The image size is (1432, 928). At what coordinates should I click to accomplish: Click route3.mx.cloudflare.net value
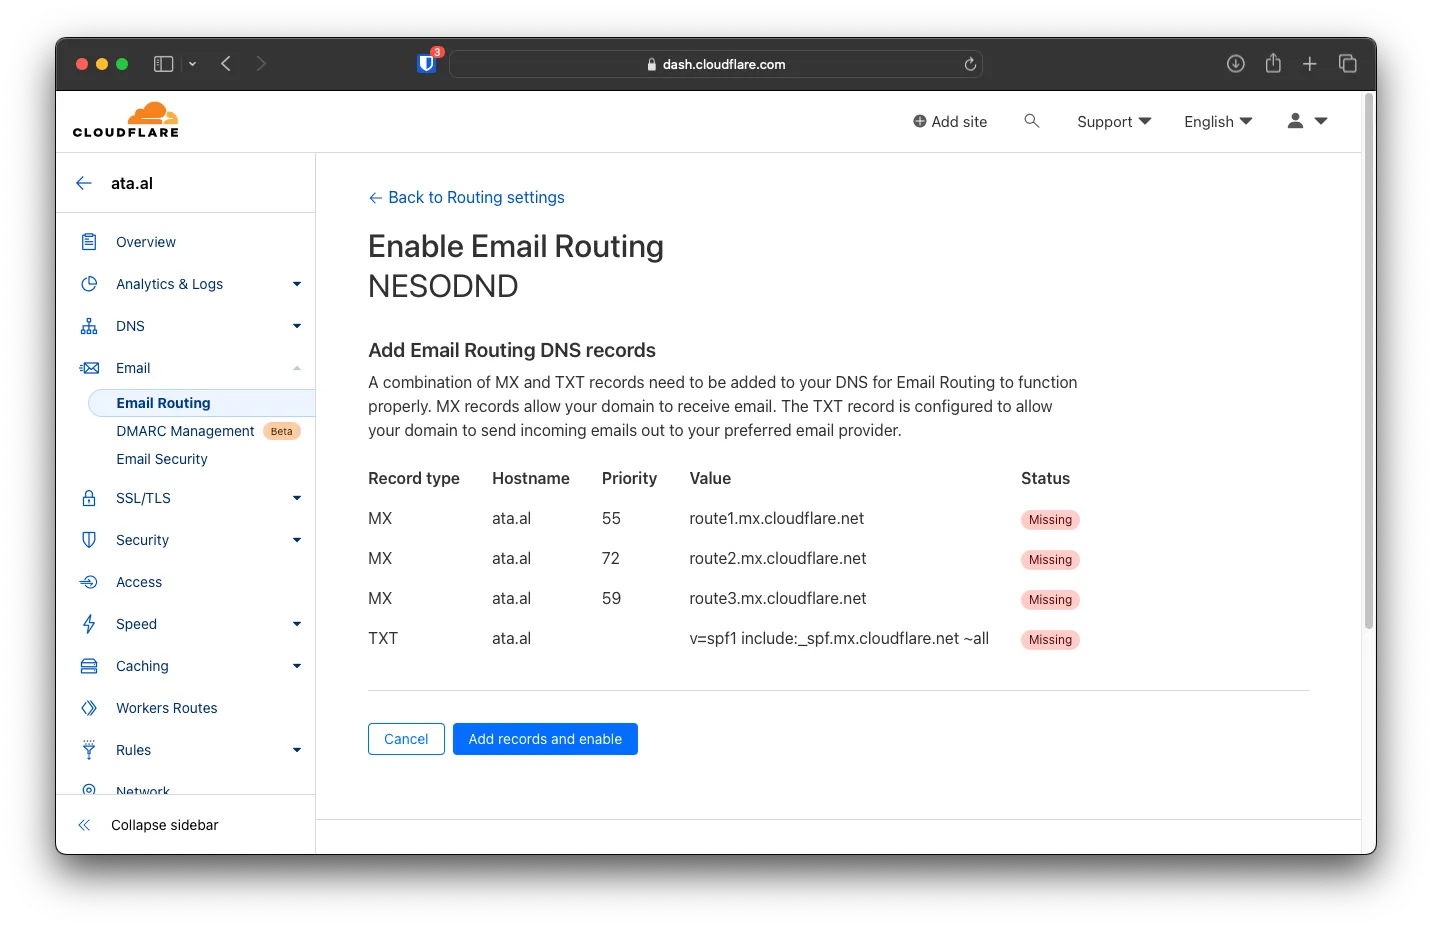777,598
